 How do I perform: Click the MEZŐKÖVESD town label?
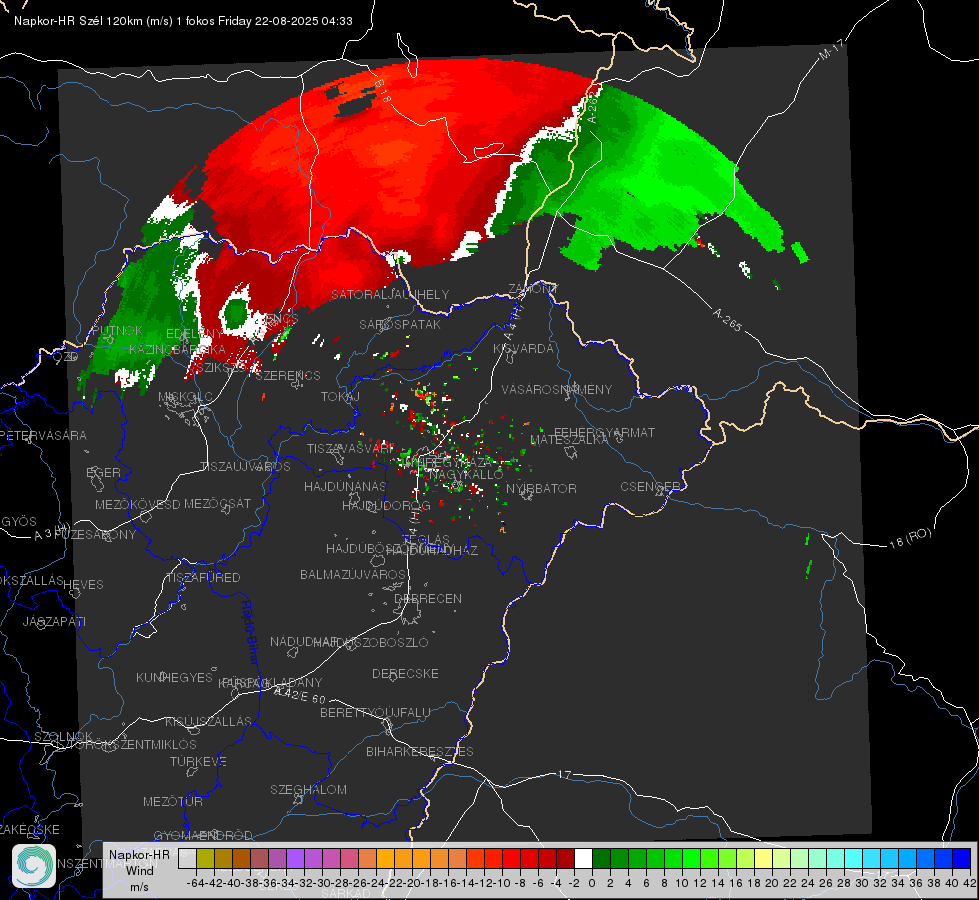[x=138, y=504]
